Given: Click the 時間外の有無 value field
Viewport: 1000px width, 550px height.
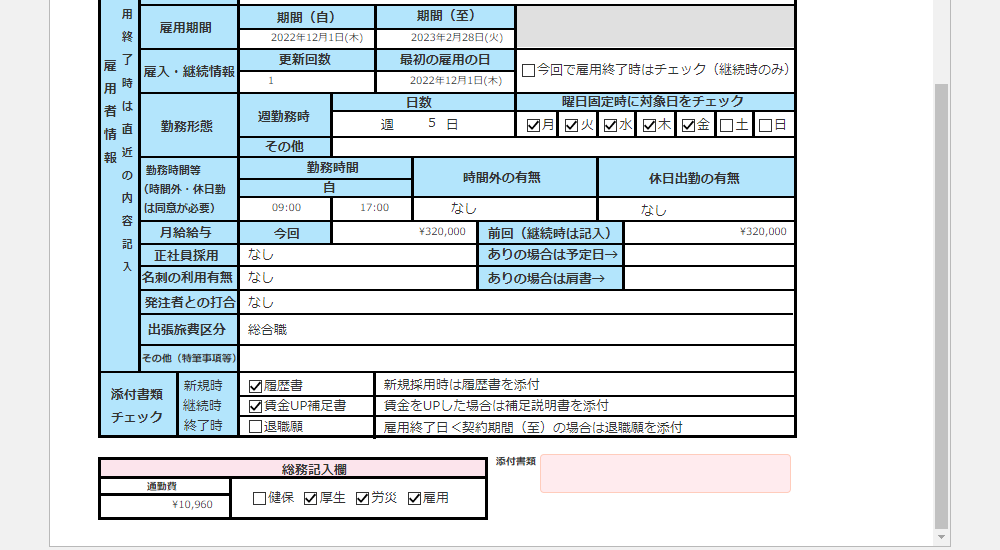Looking at the screenshot, I should click(x=504, y=209).
